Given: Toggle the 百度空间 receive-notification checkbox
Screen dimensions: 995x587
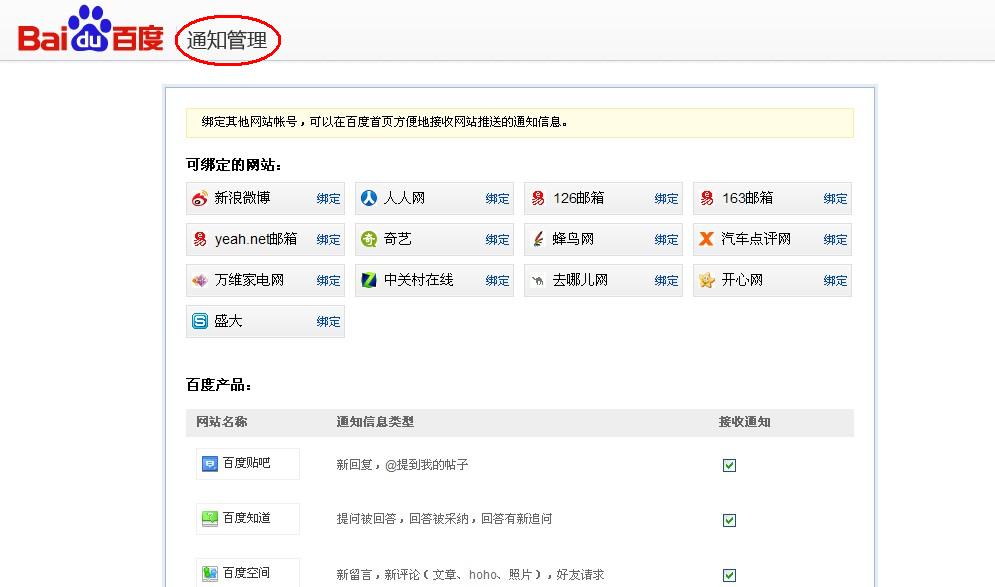Looking at the screenshot, I should tap(729, 575).
